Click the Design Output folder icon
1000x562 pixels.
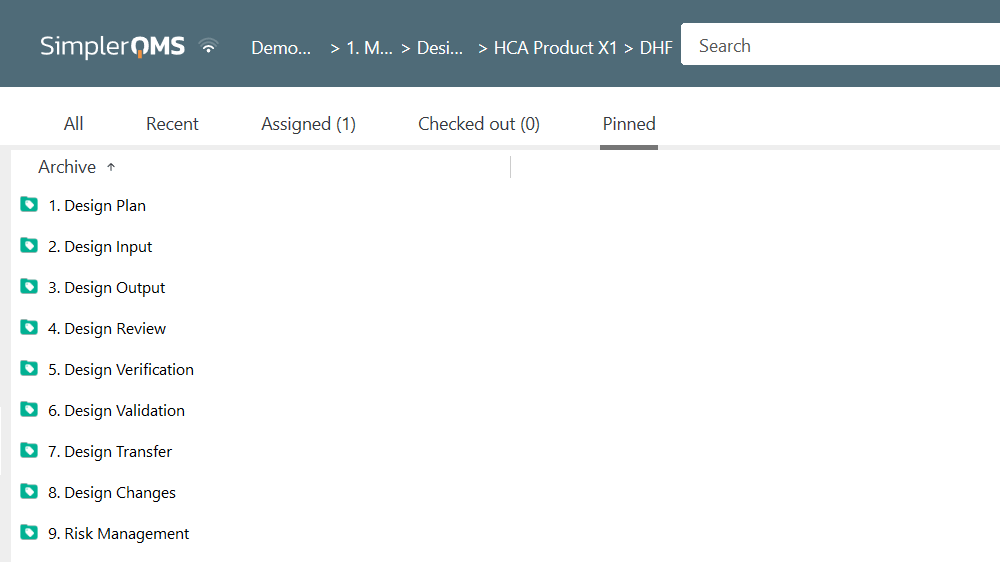coord(29,287)
